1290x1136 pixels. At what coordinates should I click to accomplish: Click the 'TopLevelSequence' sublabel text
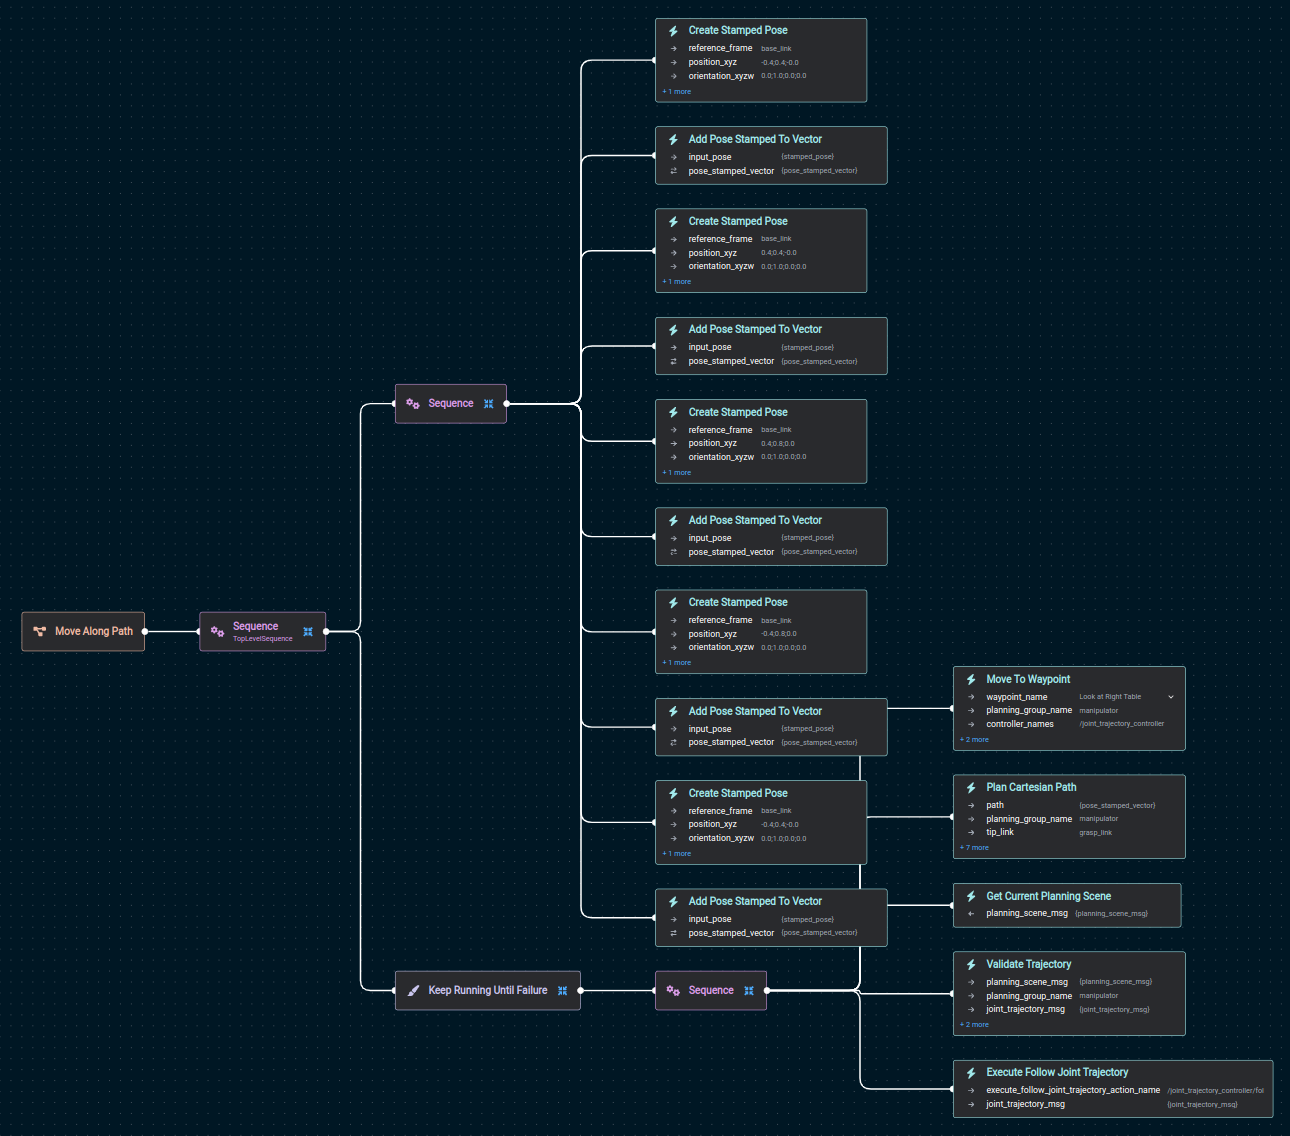pos(263,639)
